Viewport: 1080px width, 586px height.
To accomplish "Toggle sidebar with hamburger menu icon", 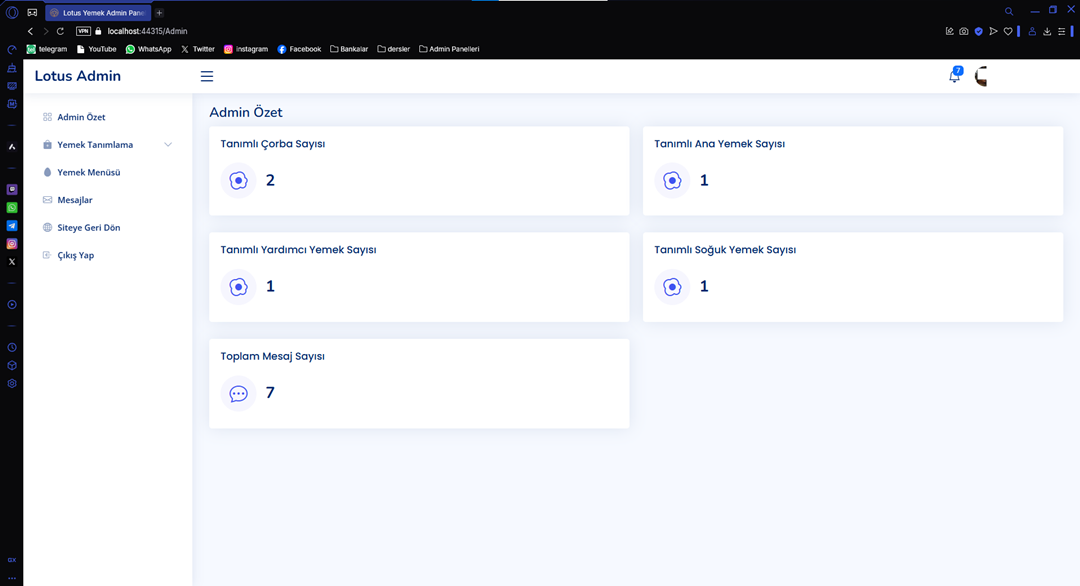I will point(207,77).
